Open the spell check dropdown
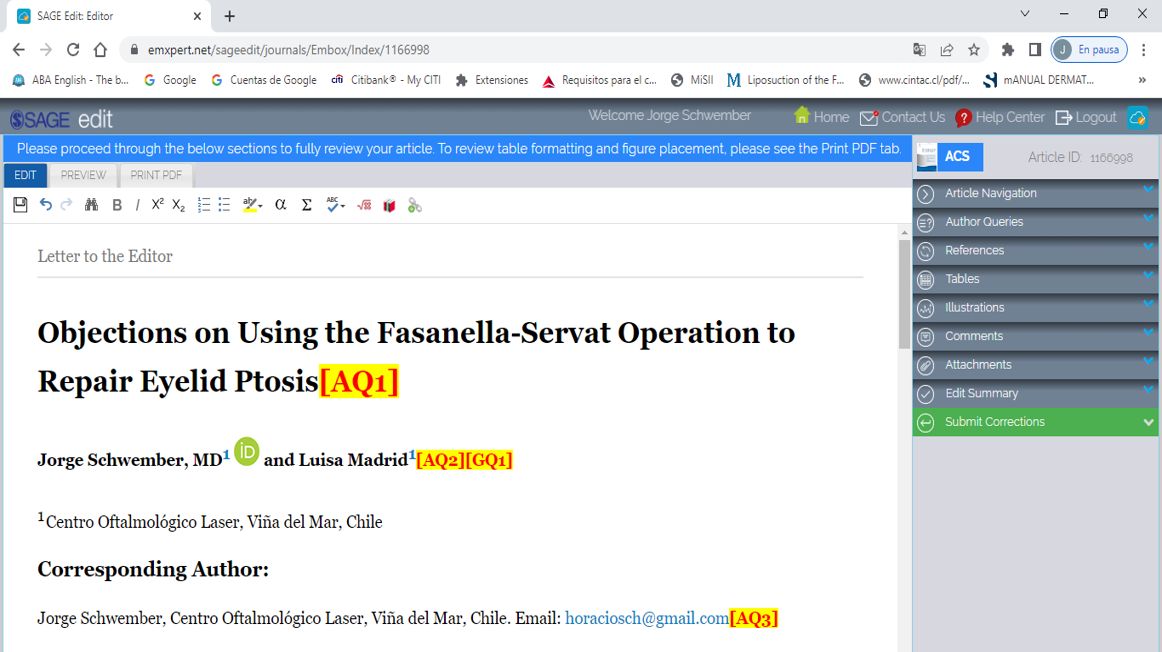The height and width of the screenshot is (652, 1162). (336, 205)
